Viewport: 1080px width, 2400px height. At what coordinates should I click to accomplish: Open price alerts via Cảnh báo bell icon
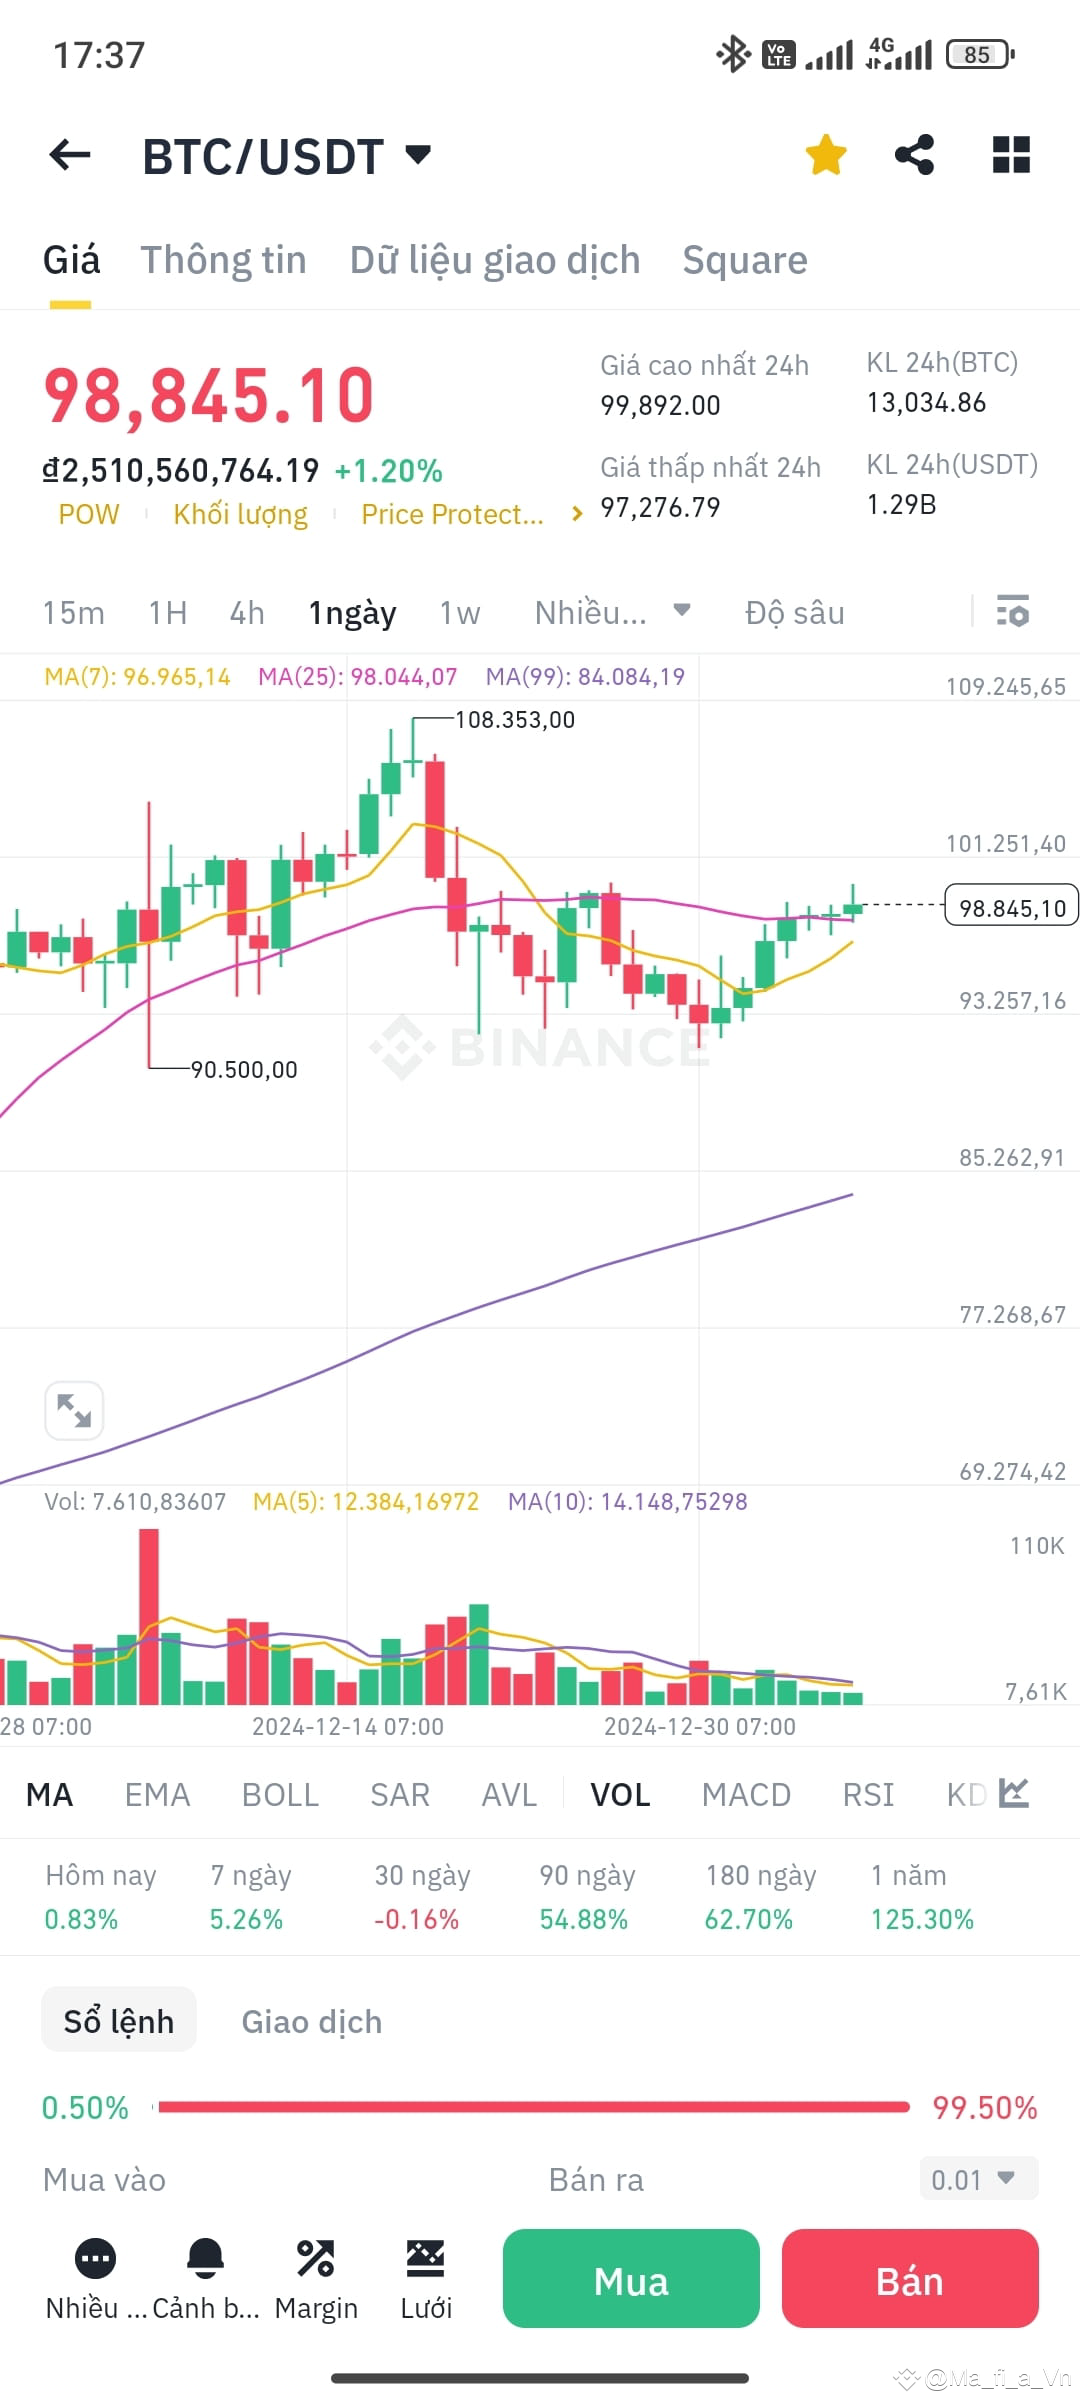[x=207, y=2261]
